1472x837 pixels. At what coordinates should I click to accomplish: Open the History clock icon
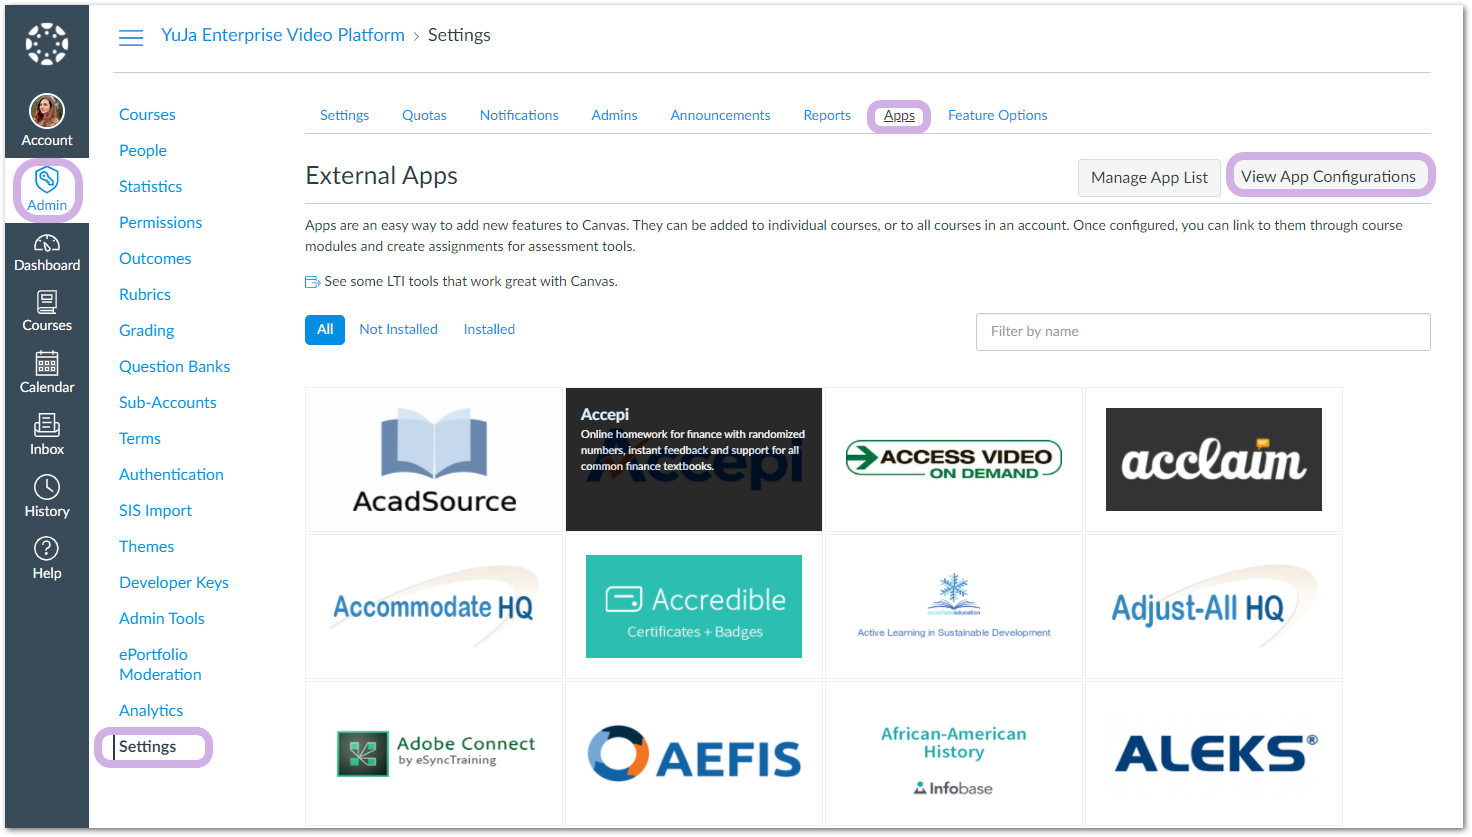(47, 488)
